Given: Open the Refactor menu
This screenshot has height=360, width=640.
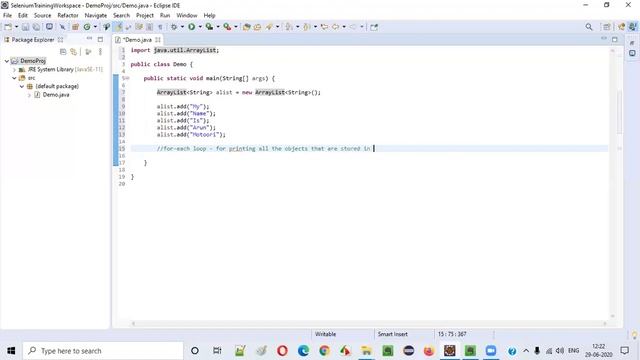Looking at the screenshot, I should pos(68,16).
